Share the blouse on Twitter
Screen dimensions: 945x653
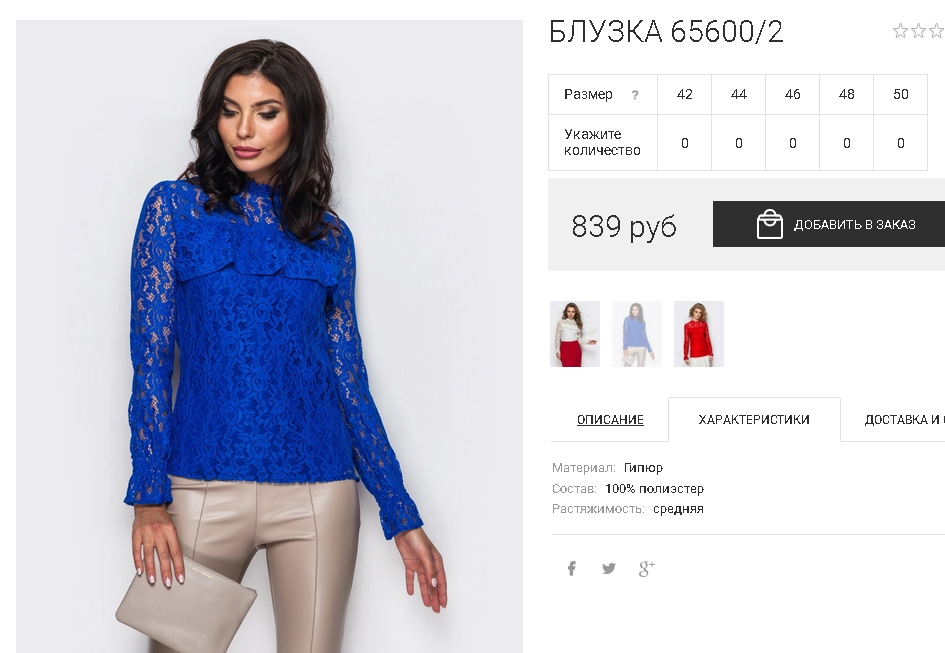coord(609,568)
